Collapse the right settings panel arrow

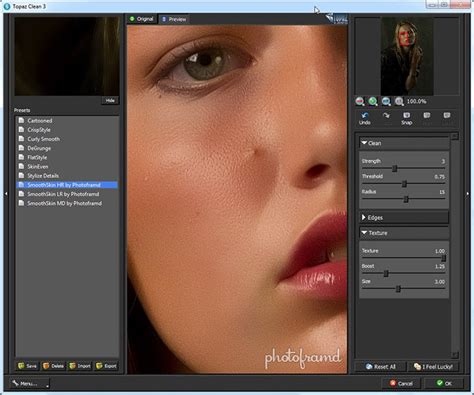pos(468,193)
